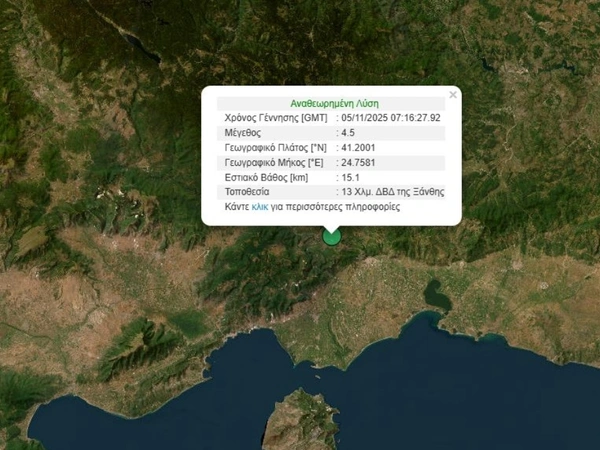Click the 'Εστιακό Βάθος [km]' label

click(x=268, y=177)
